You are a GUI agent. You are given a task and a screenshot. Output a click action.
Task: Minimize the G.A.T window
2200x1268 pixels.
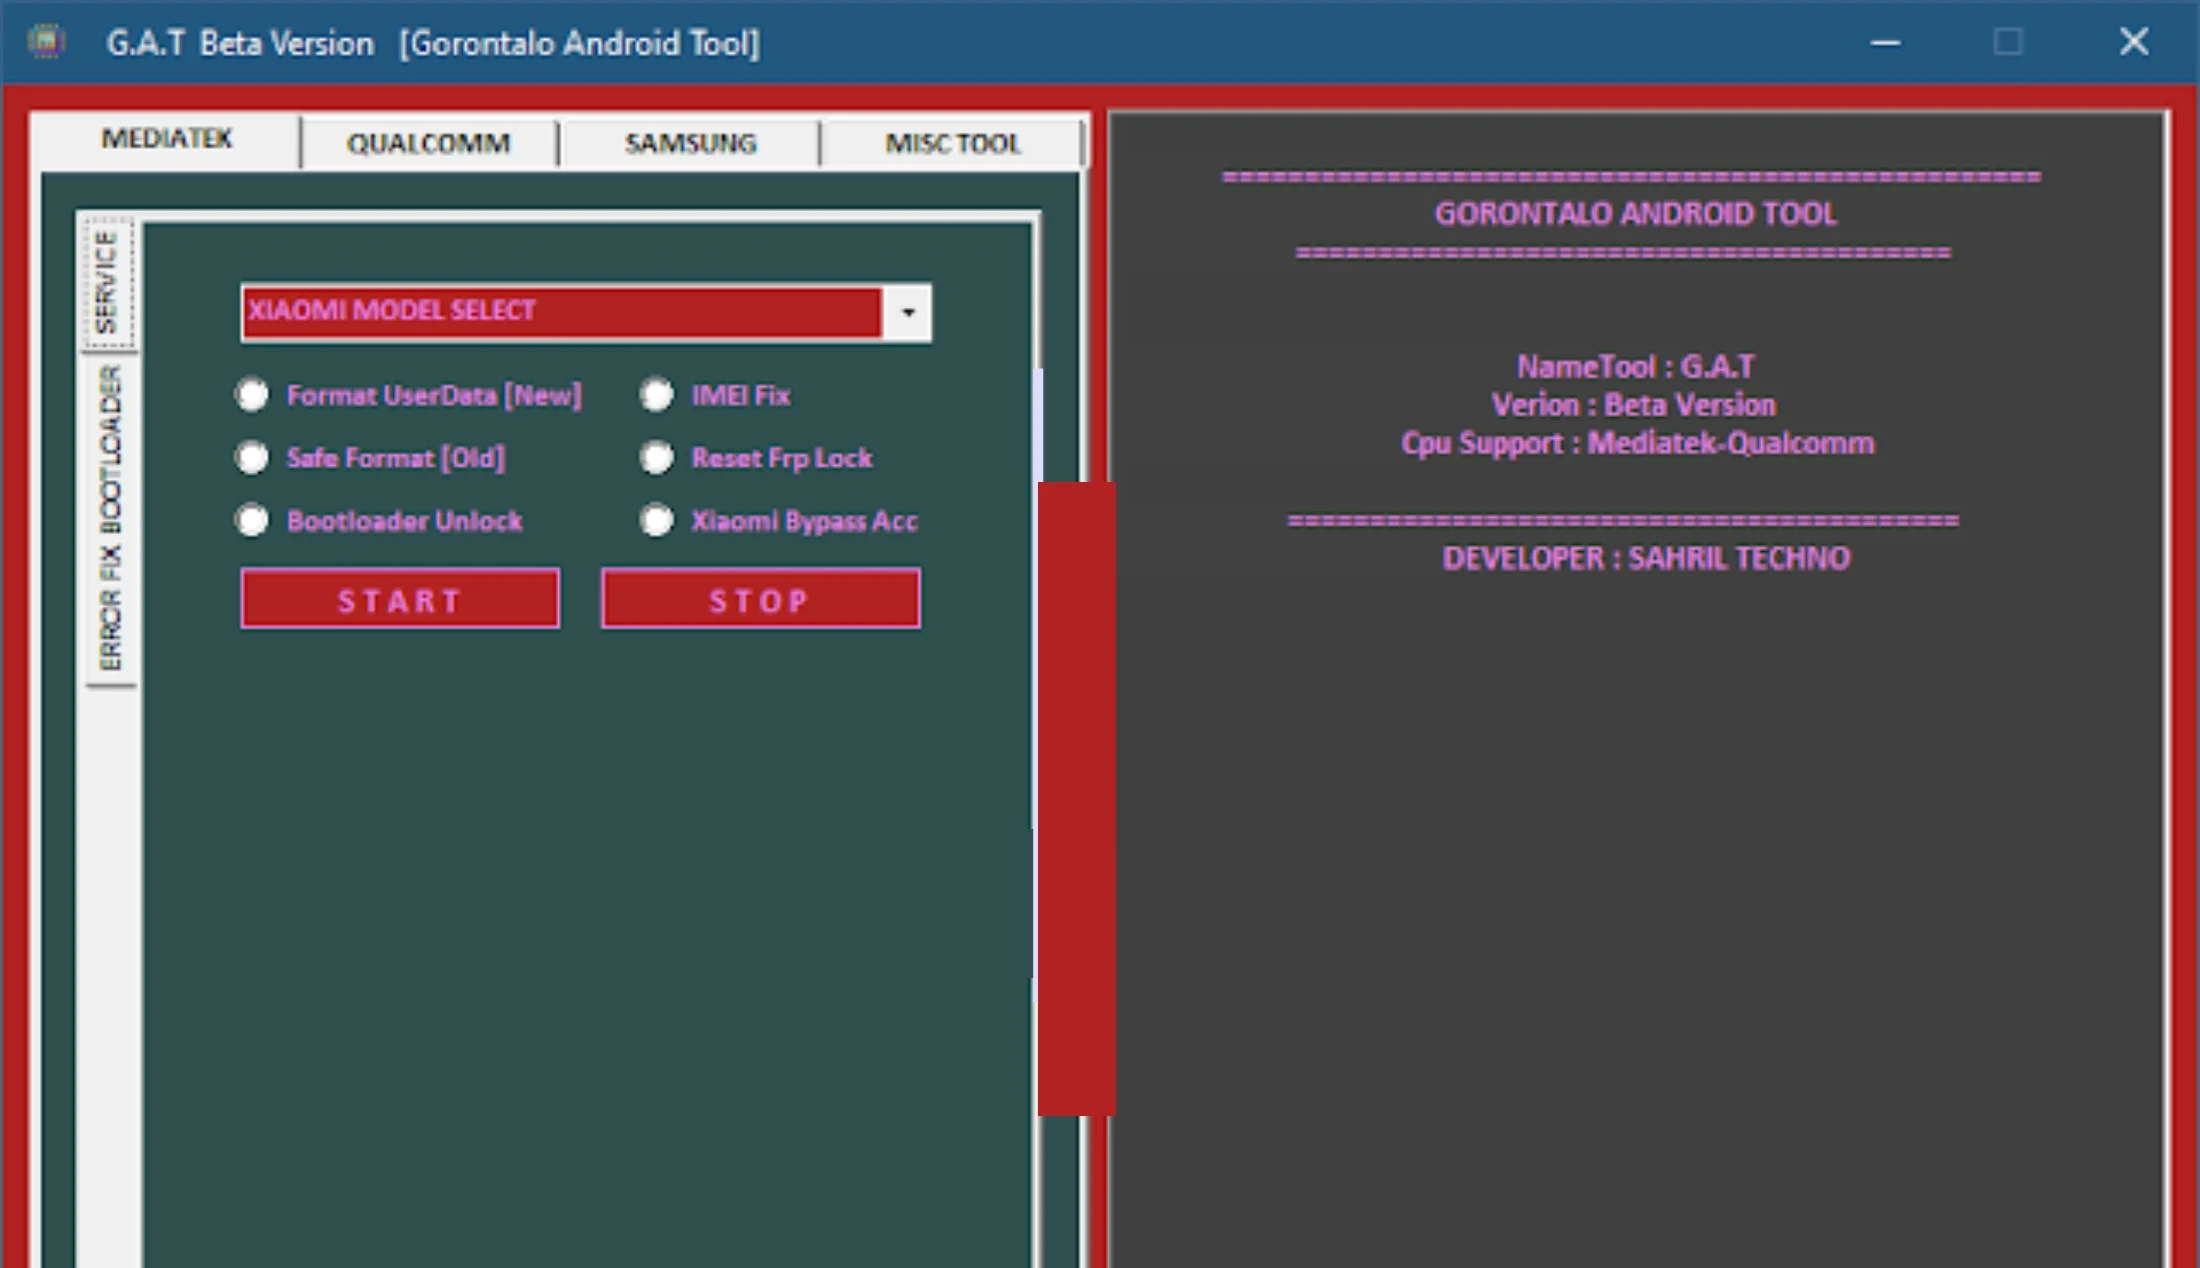[x=1885, y=42]
